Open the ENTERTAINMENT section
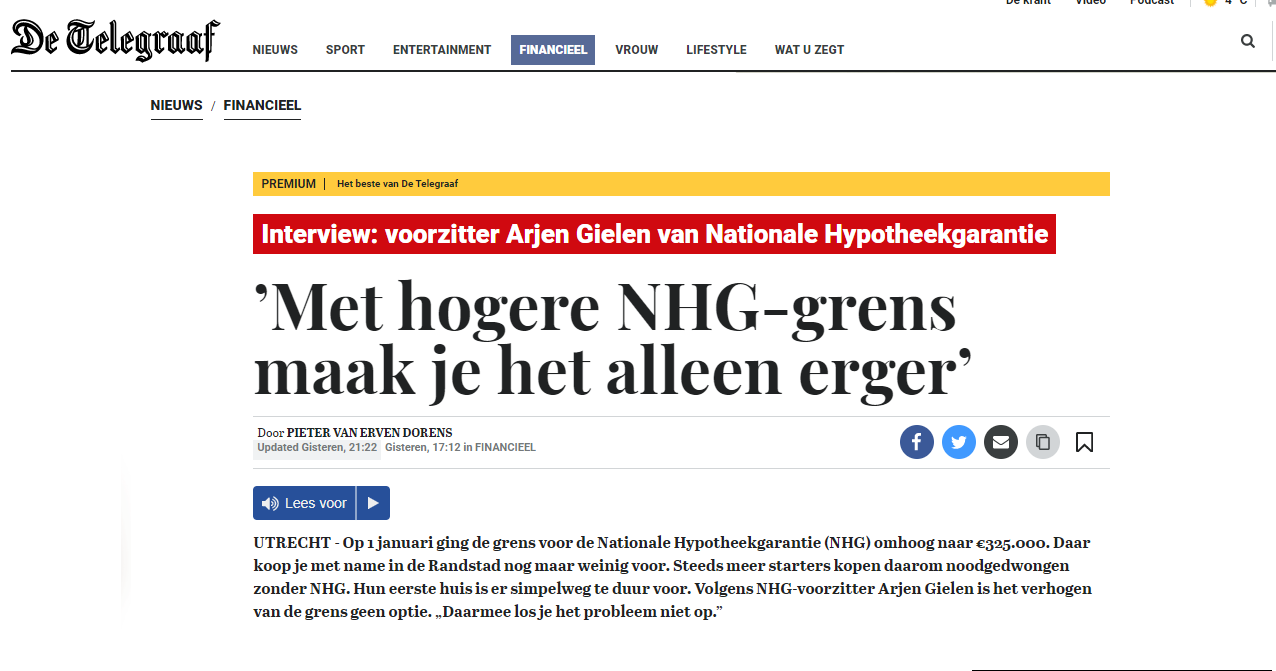 [x=442, y=50]
